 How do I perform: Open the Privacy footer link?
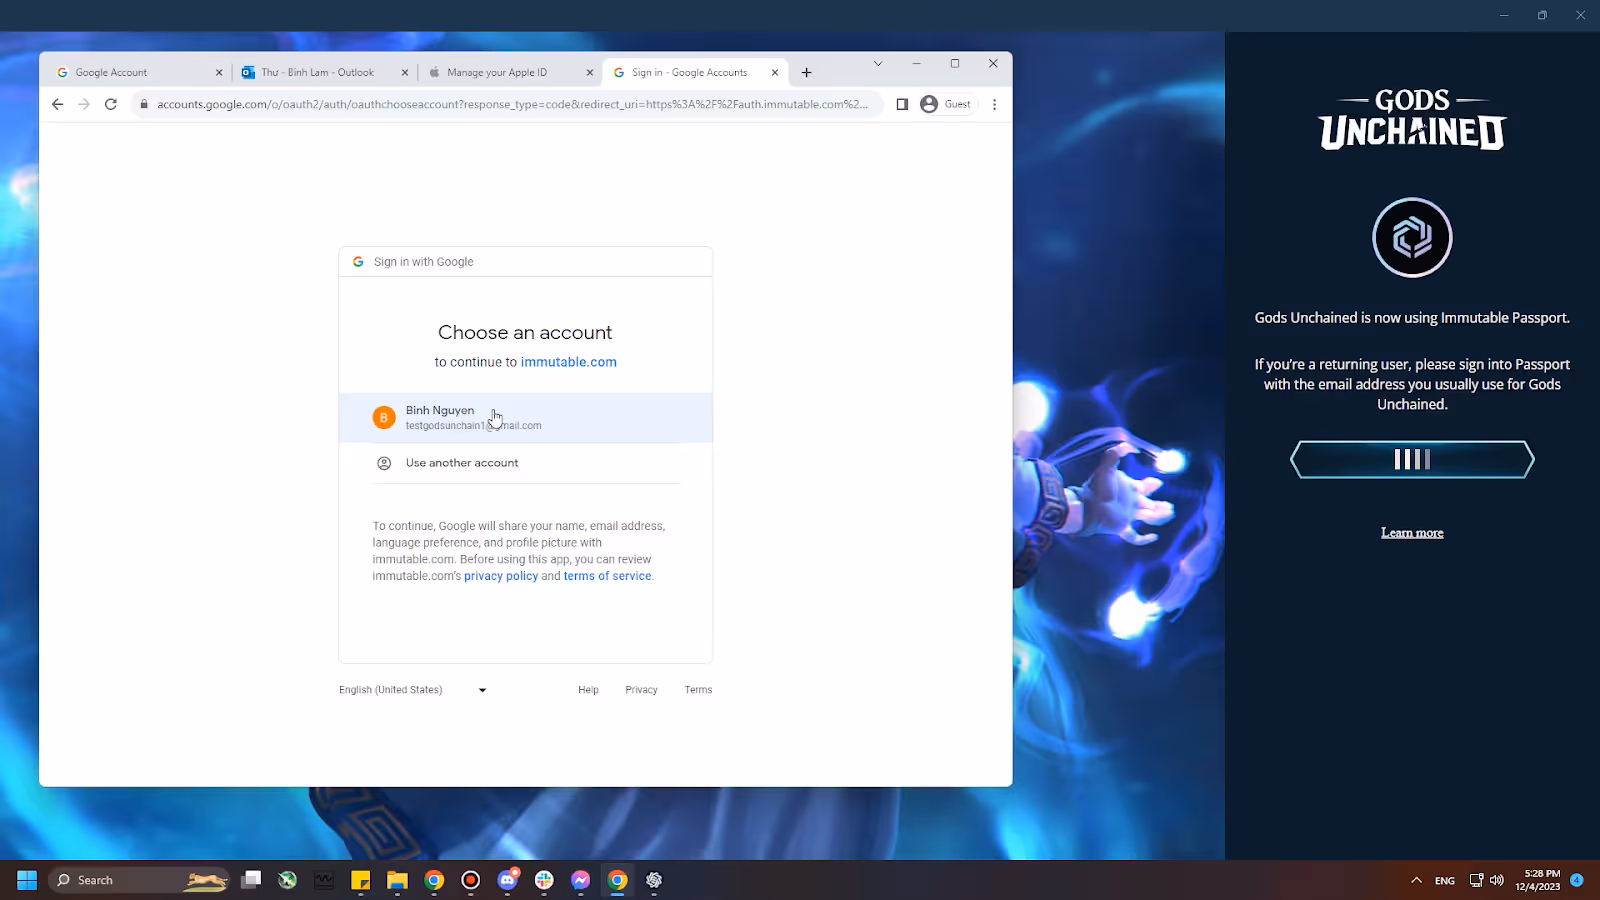click(x=641, y=690)
